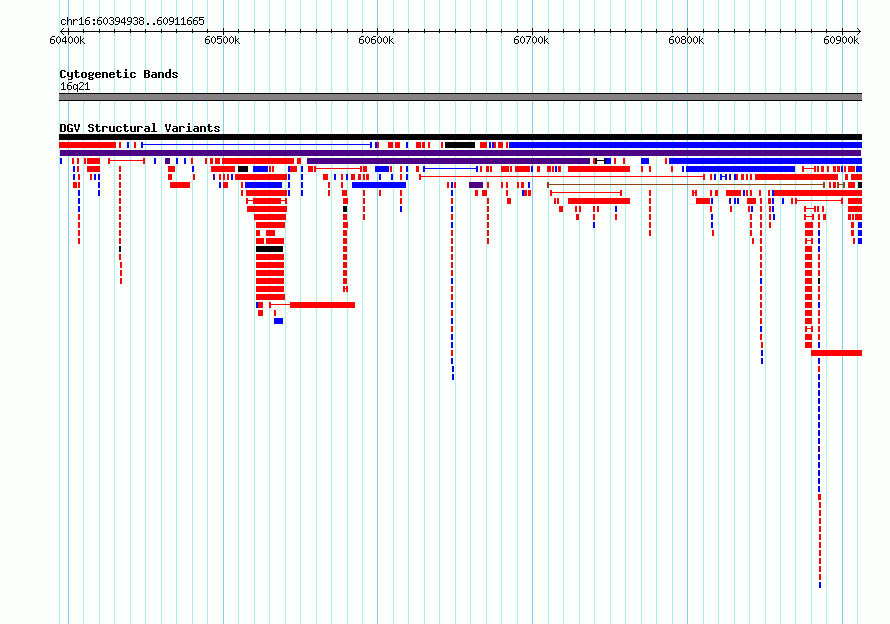Click the long red bar below the stacked red column
Screen dimensions: 890x624
tap(322, 305)
